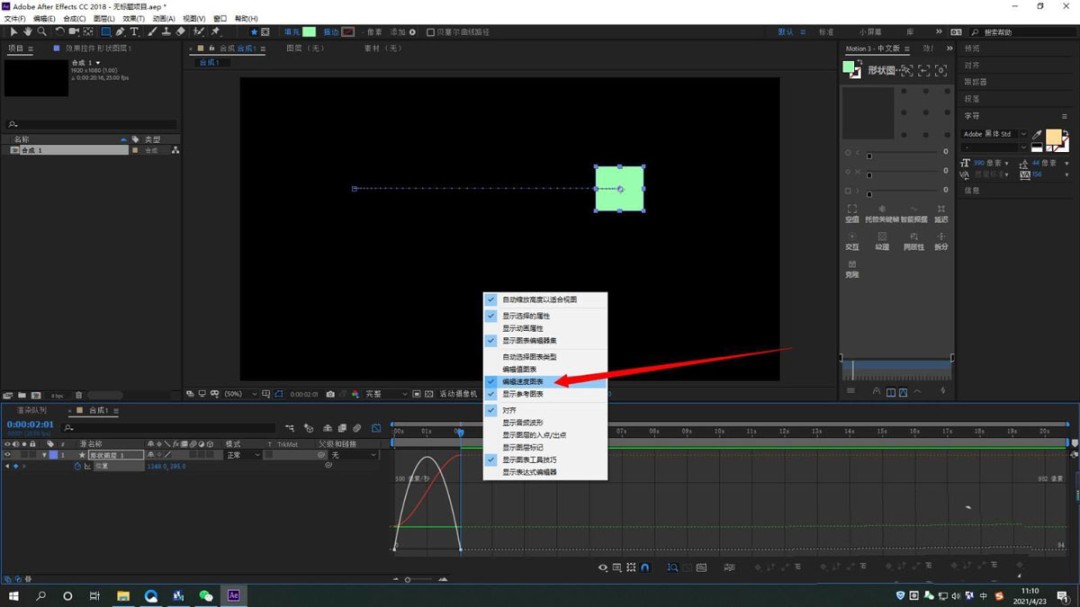Click the Graph Editor icon in timeline

click(x=376, y=428)
